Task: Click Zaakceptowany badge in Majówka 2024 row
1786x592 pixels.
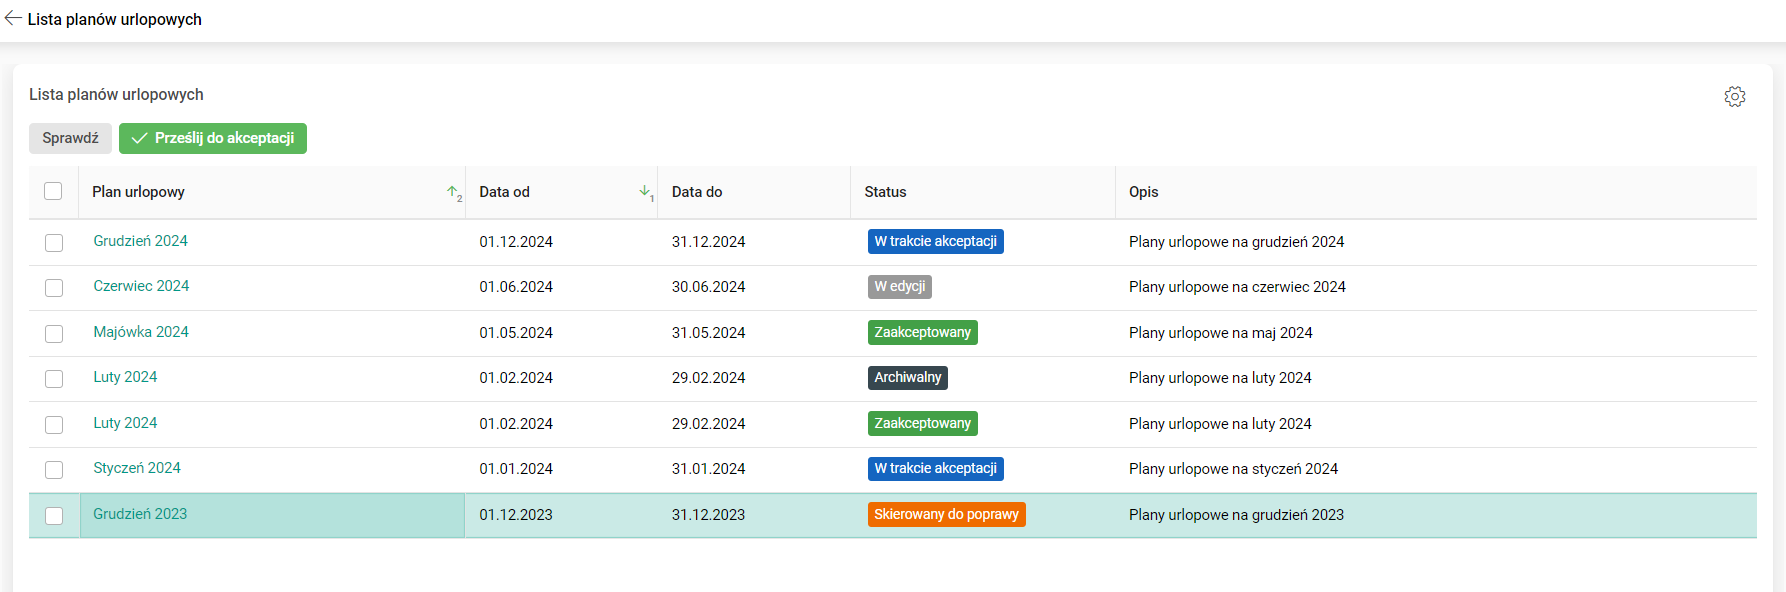Action: tap(922, 332)
